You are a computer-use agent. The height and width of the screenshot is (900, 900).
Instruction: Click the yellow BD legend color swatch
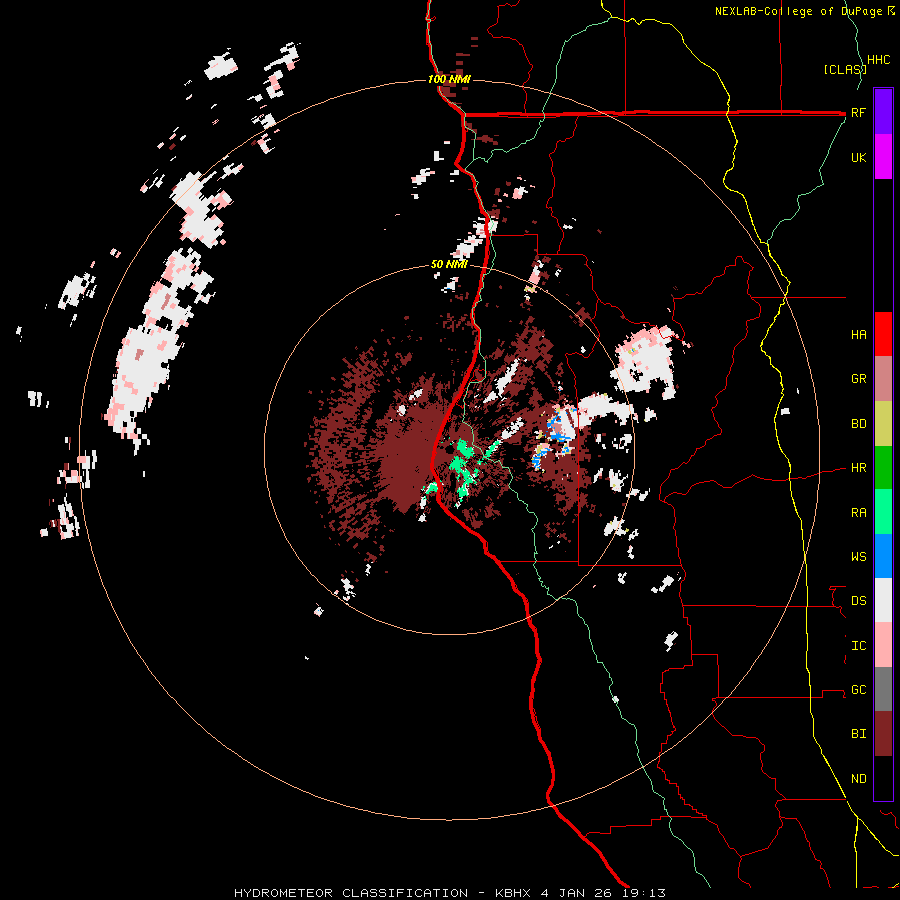[883, 424]
